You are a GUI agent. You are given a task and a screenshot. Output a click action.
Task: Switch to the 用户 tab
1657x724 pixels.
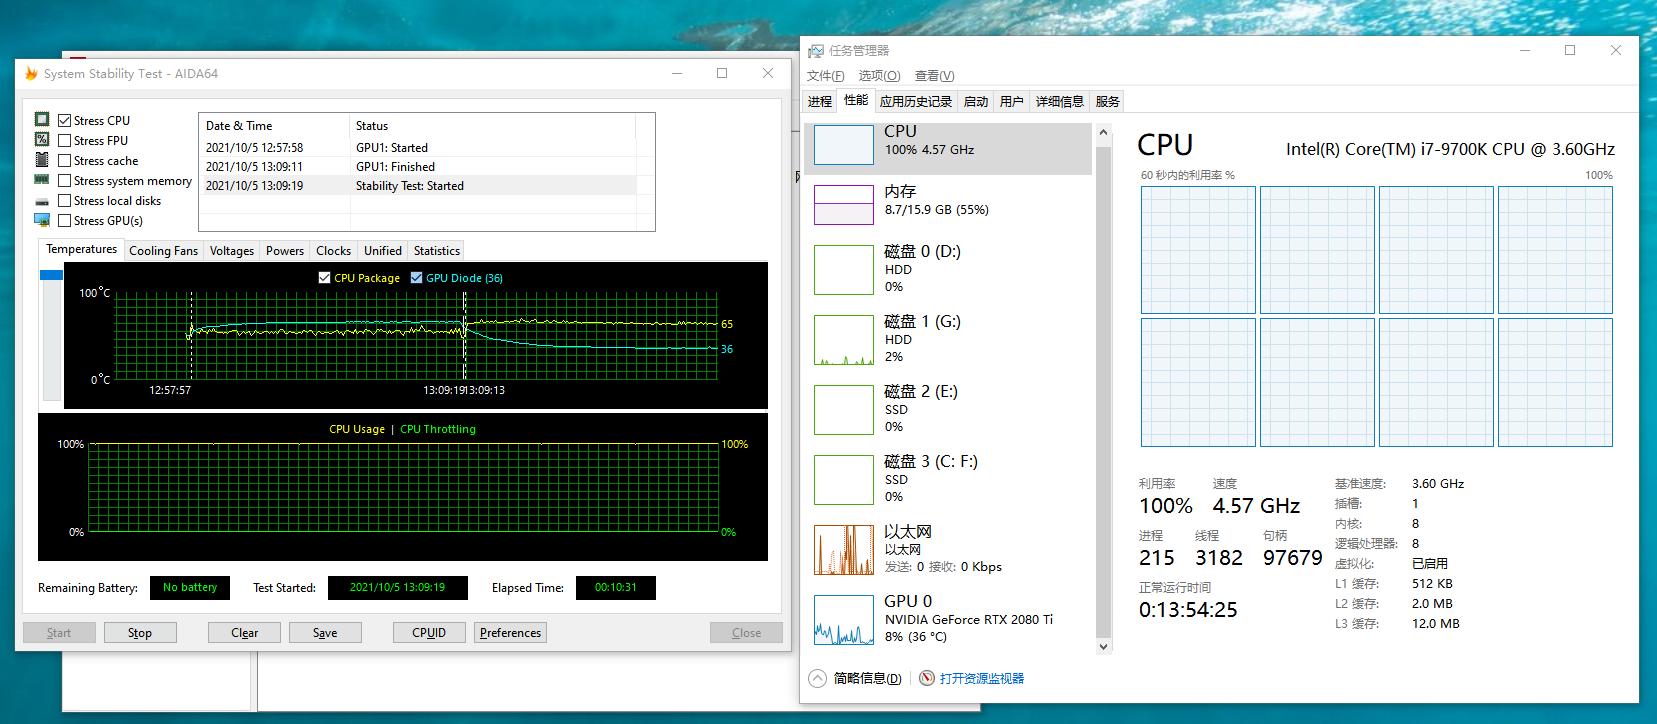click(x=1012, y=101)
